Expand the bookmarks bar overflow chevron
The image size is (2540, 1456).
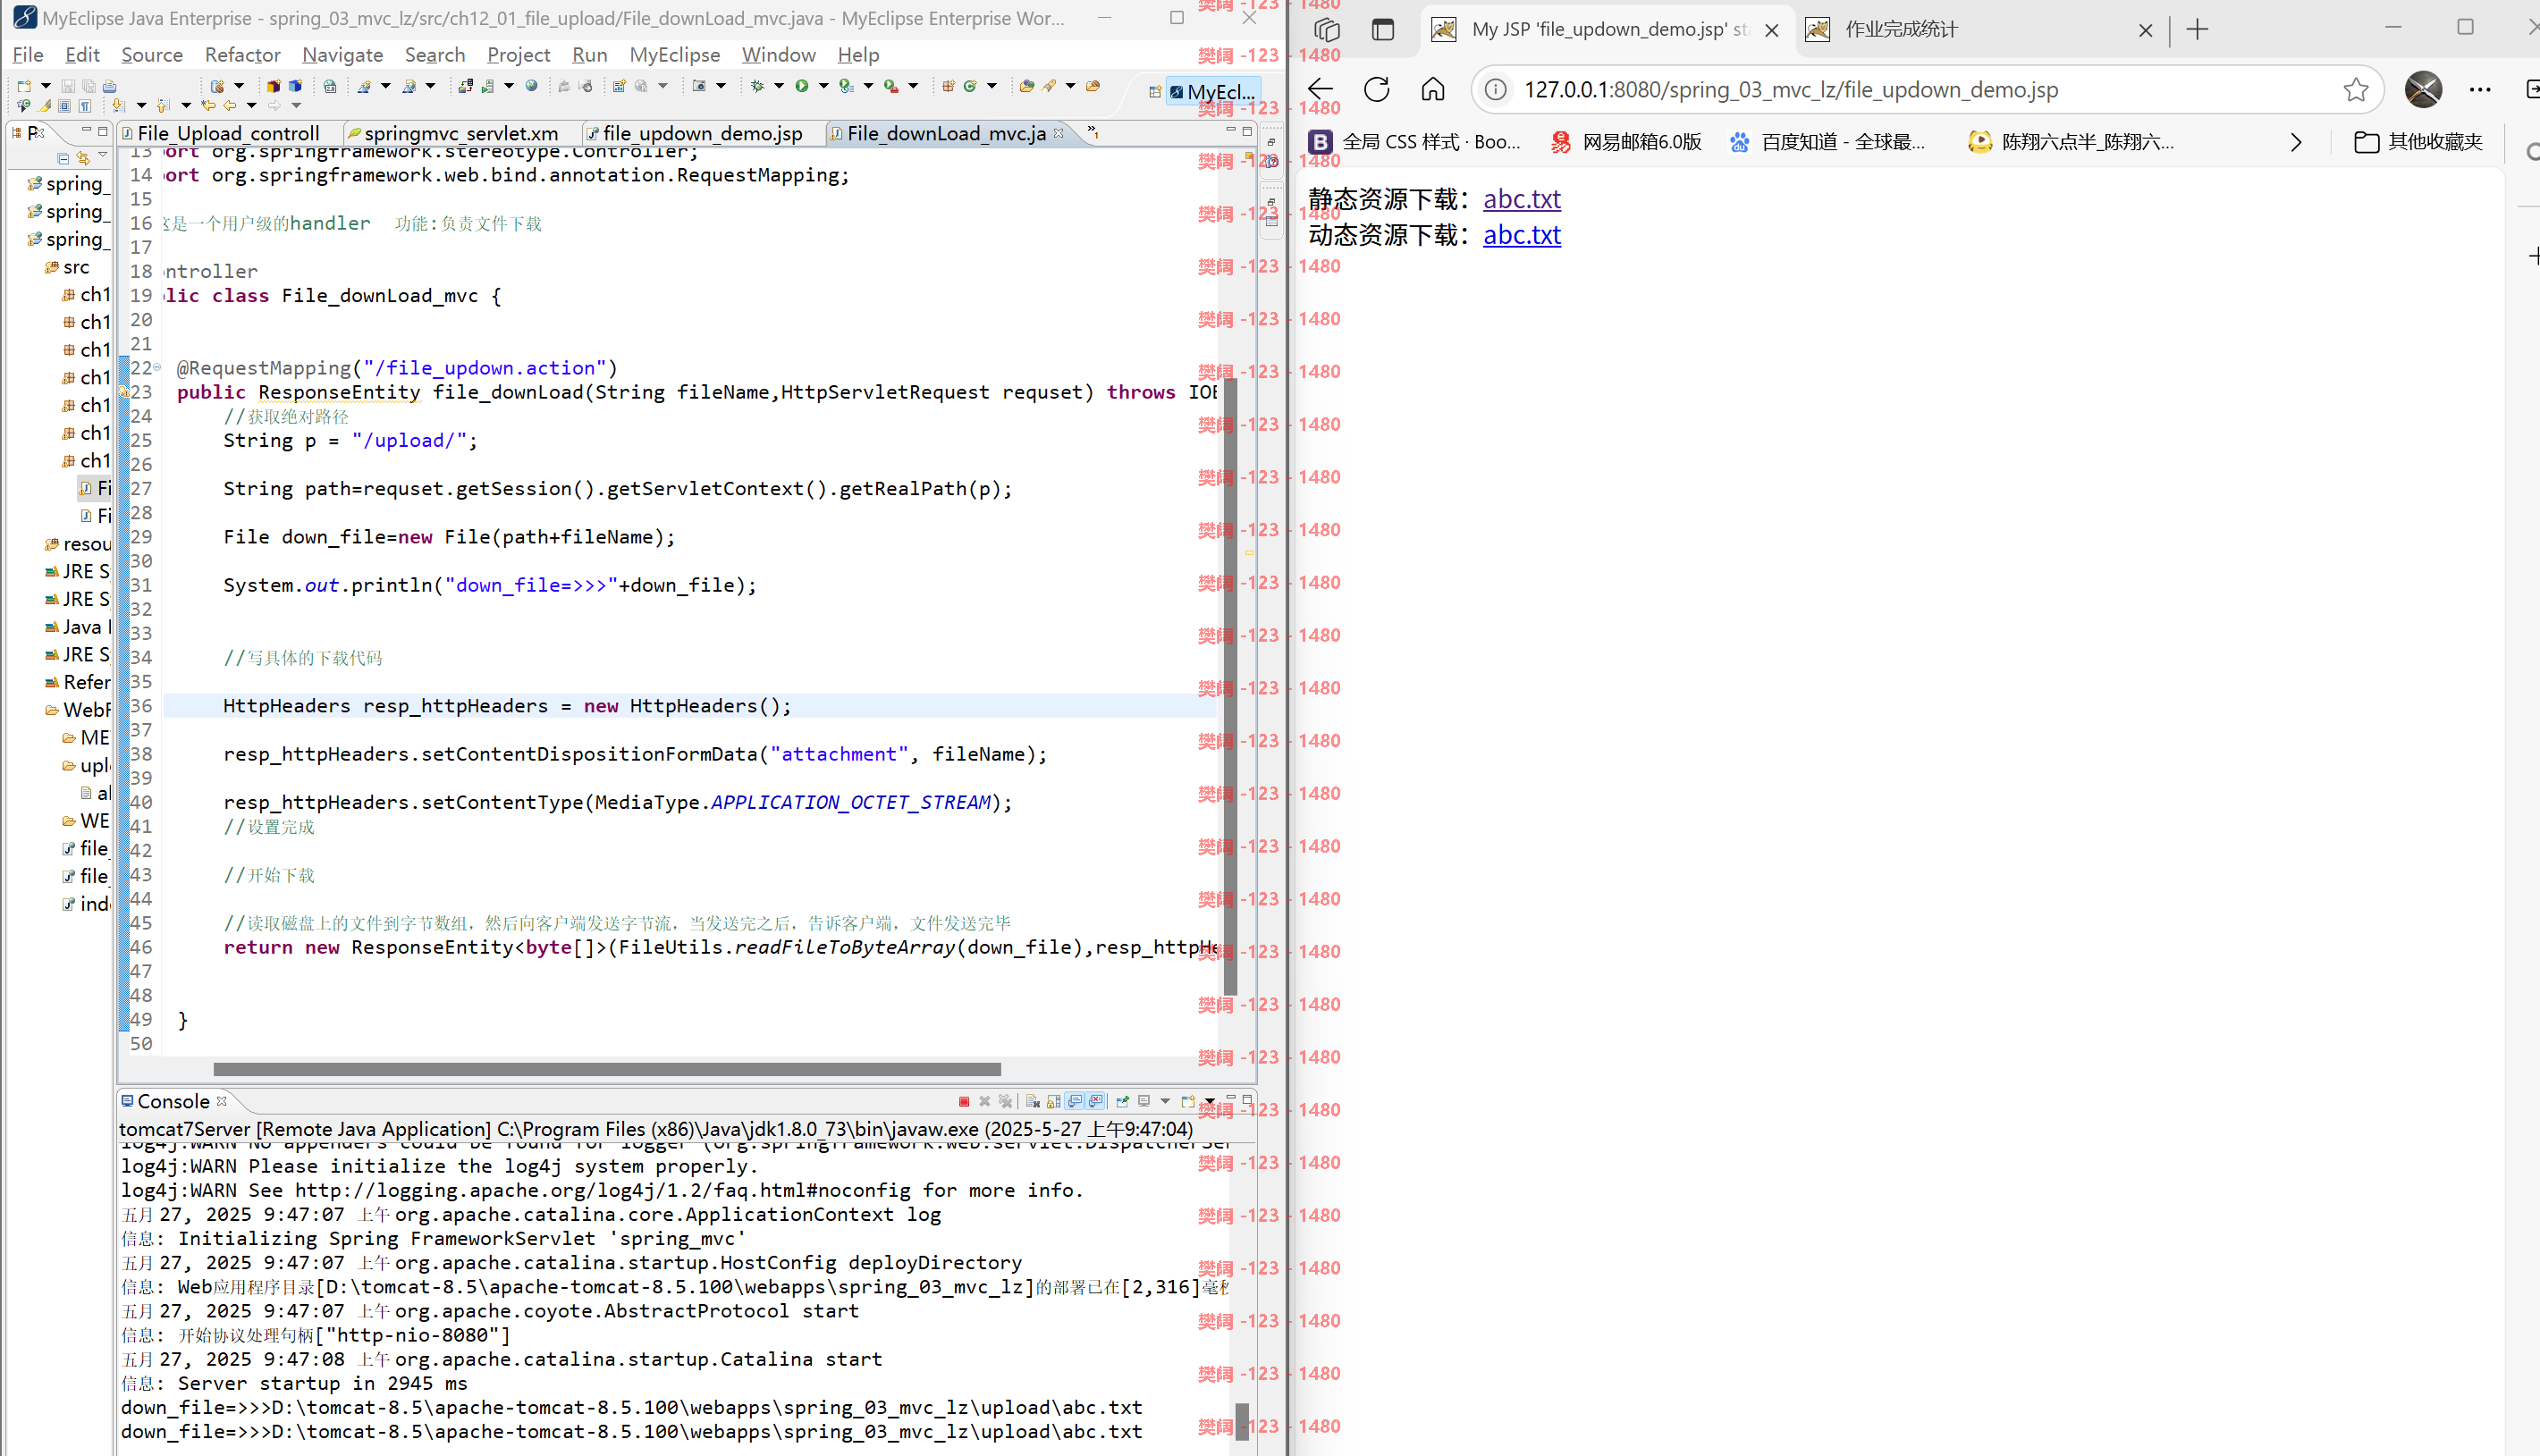coord(2295,142)
